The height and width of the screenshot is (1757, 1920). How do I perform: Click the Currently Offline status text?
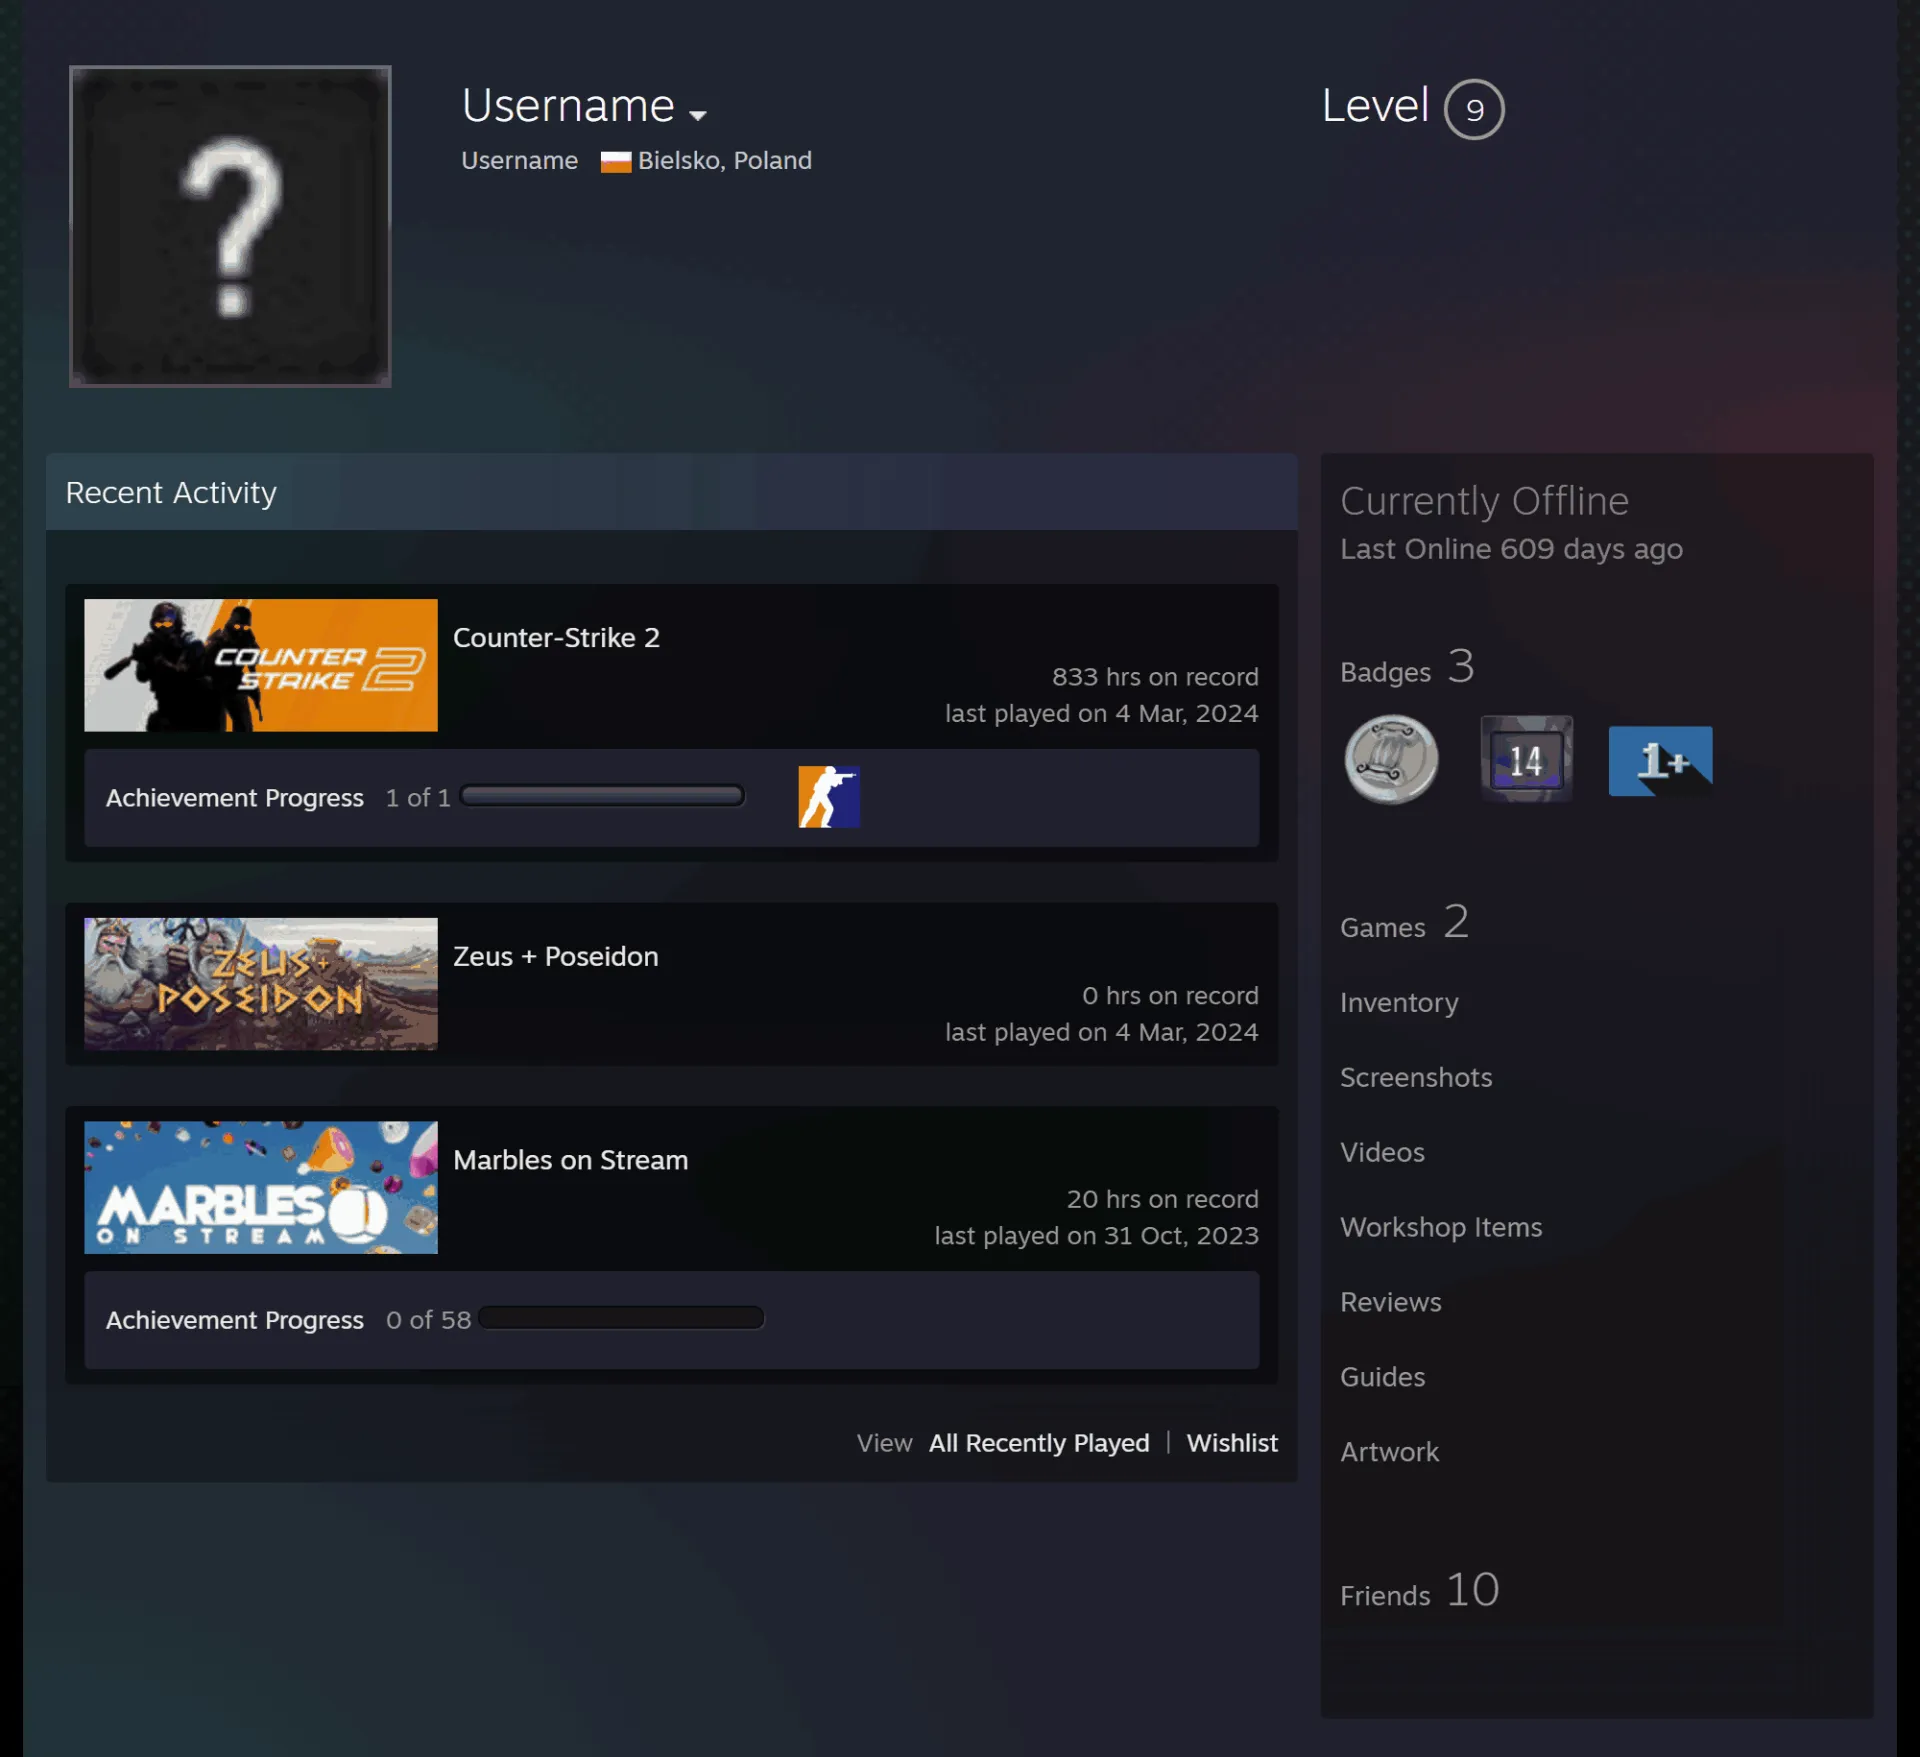pyautogui.click(x=1484, y=501)
